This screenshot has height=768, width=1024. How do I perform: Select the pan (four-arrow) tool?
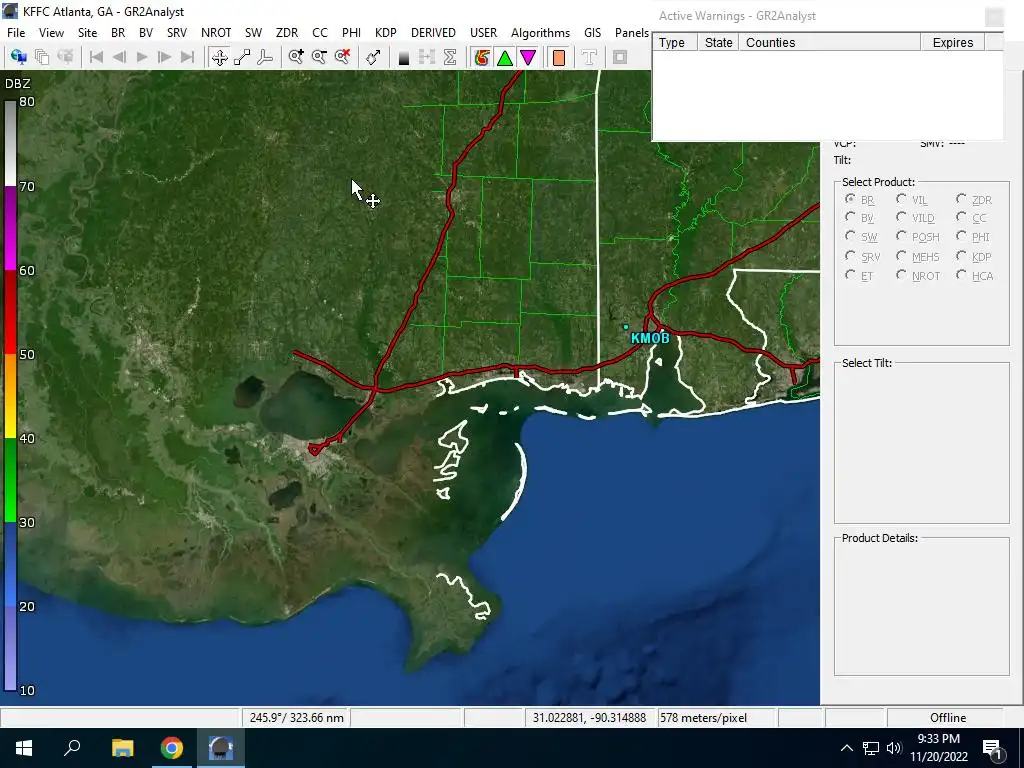pyautogui.click(x=219, y=57)
